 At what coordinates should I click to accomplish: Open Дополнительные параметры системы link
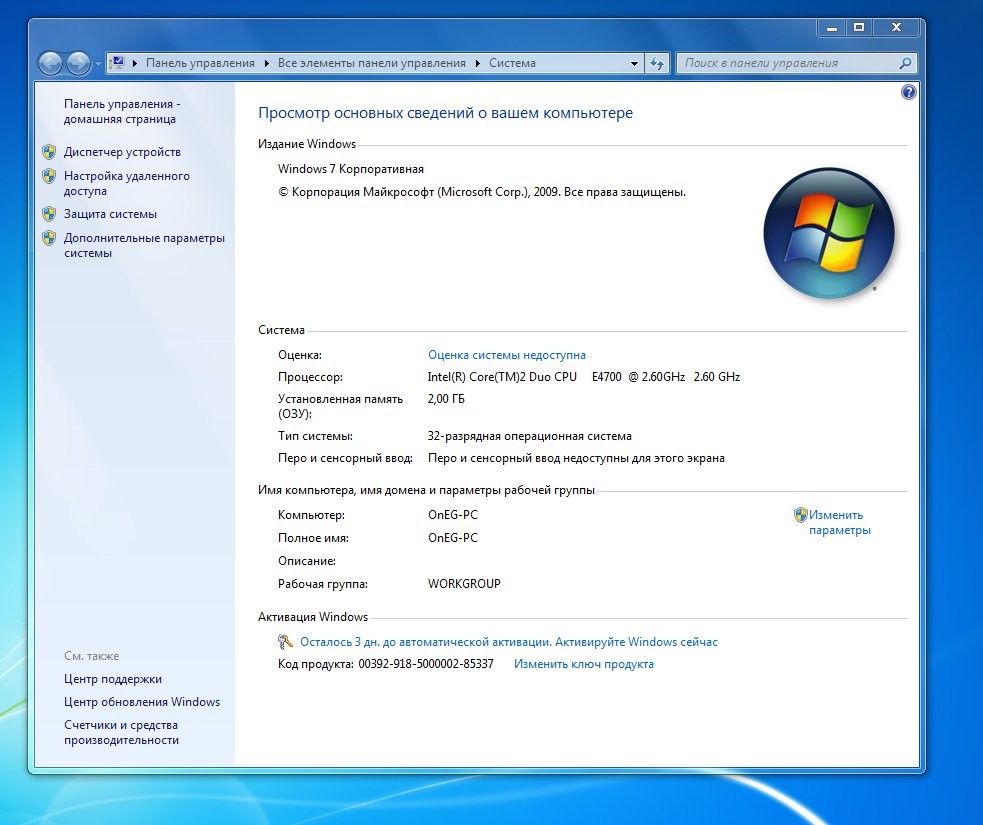coord(144,246)
